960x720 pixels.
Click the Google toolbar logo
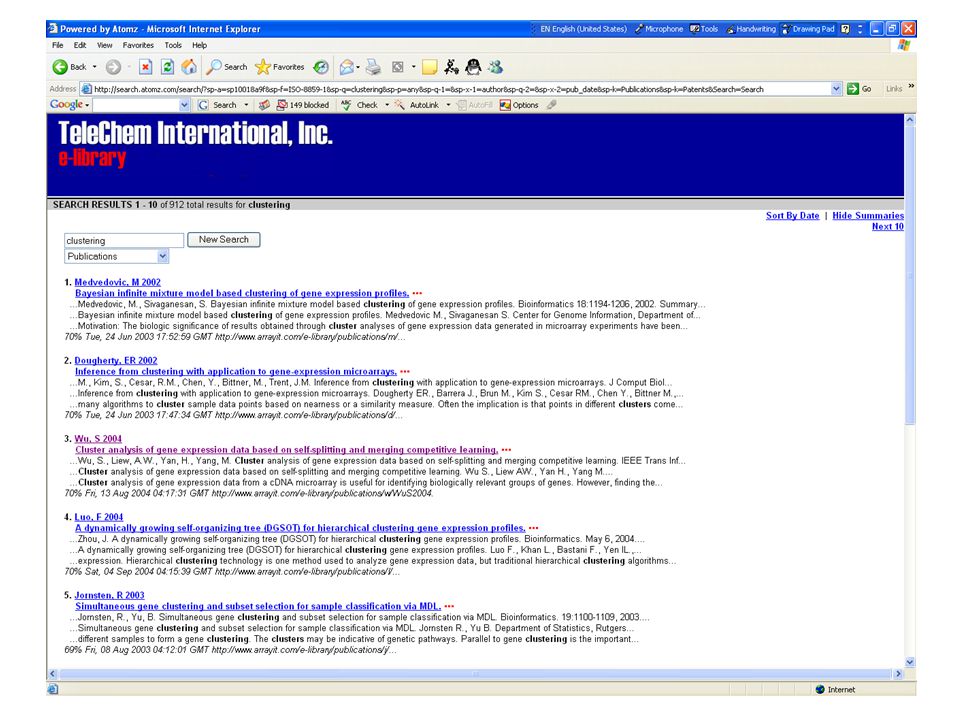point(66,105)
